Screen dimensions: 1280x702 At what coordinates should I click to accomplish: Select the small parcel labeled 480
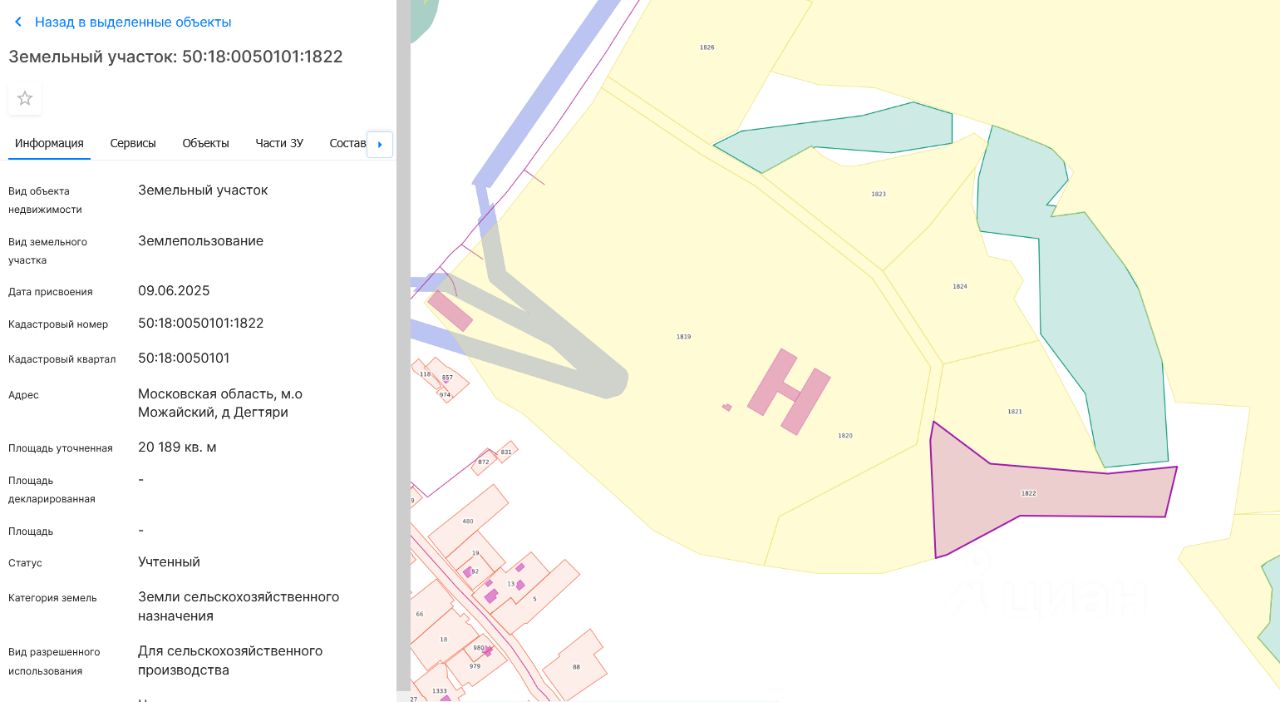pyautogui.click(x=468, y=521)
